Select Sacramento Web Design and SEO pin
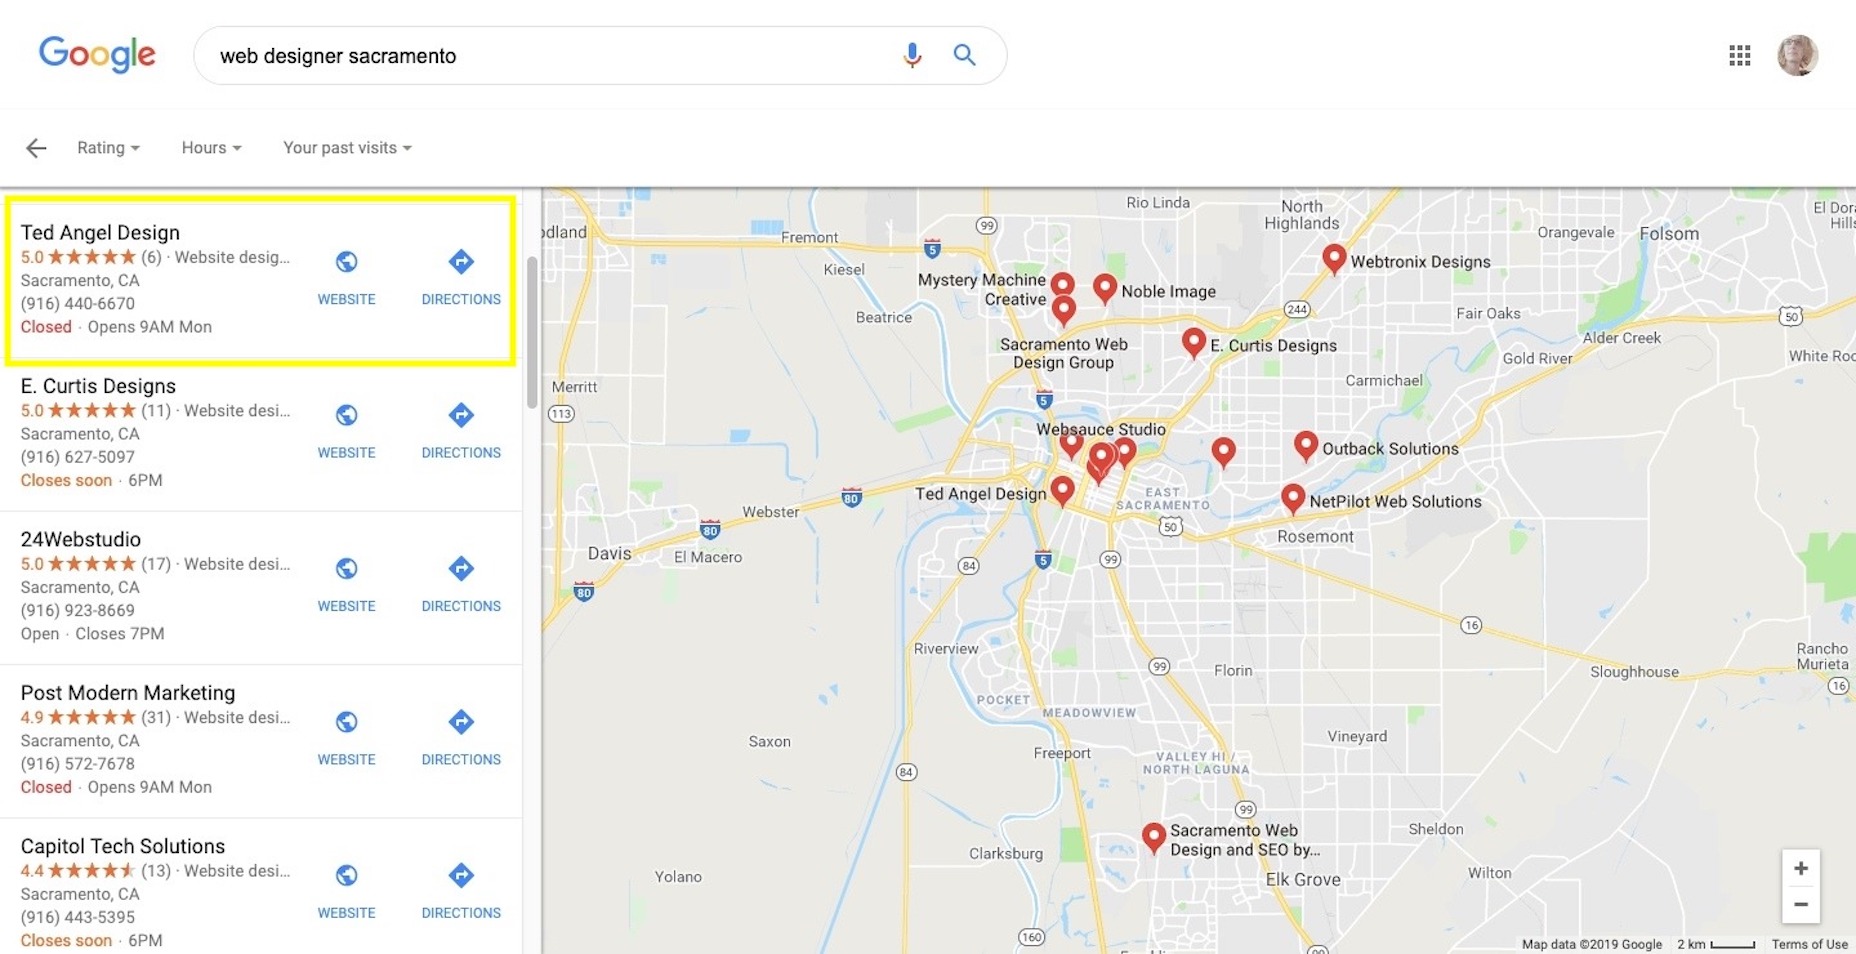 coord(1153,839)
